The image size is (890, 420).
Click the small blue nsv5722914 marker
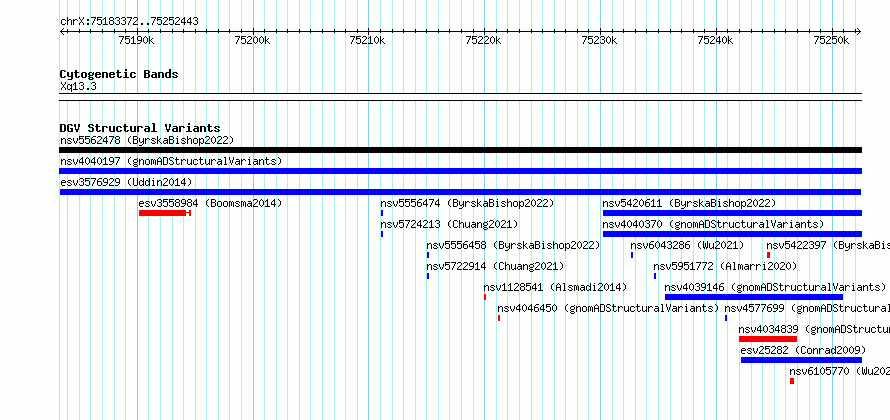click(x=428, y=276)
